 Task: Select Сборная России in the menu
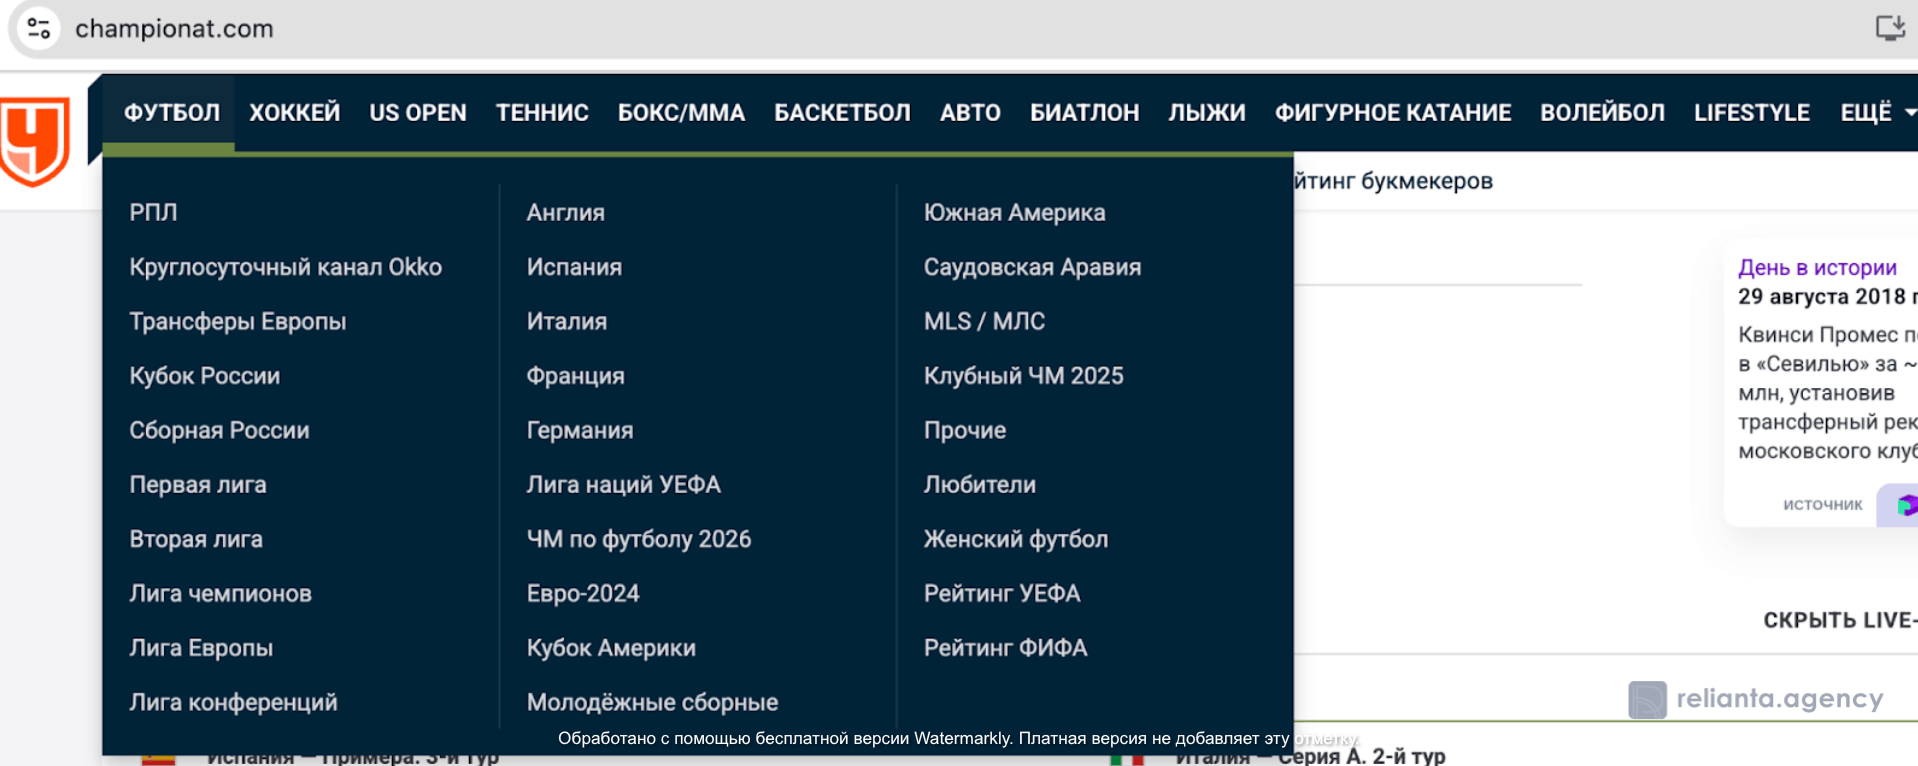pos(219,430)
